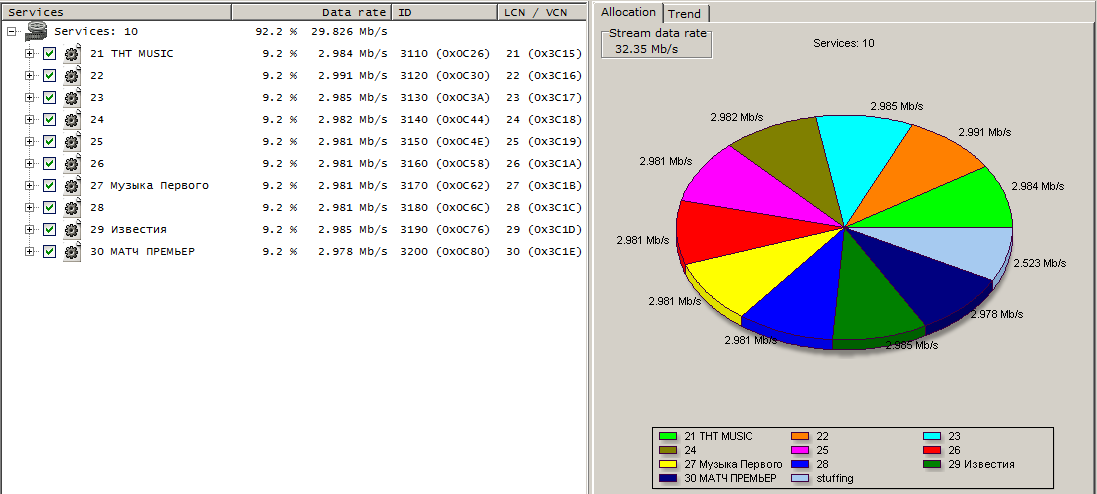Expand the service 22 tree node
The height and width of the screenshot is (494, 1097).
coord(29,76)
